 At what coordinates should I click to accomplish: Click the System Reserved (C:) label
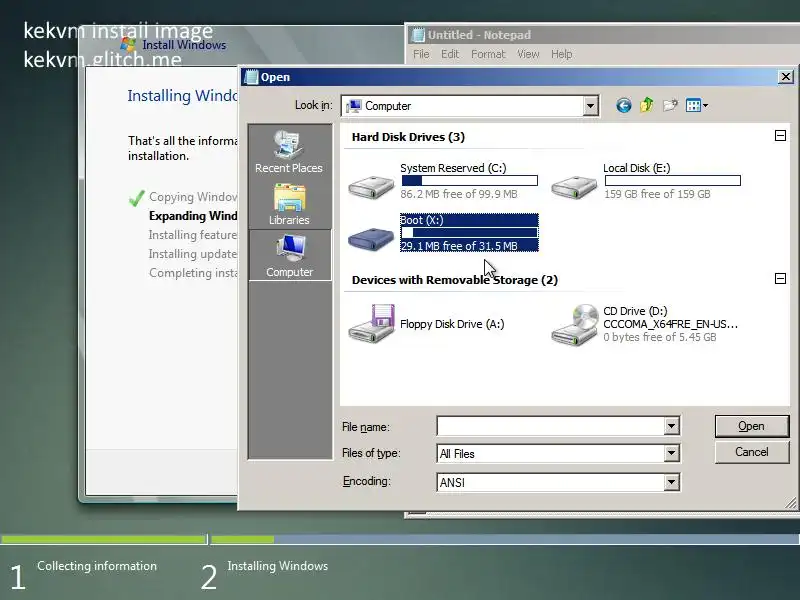click(x=453, y=168)
